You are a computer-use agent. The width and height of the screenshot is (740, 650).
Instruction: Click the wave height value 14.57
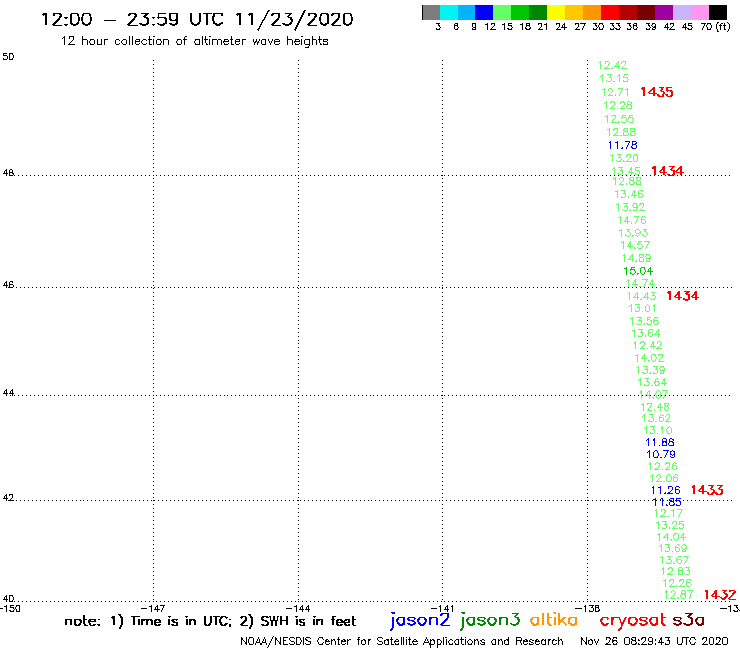tap(635, 245)
